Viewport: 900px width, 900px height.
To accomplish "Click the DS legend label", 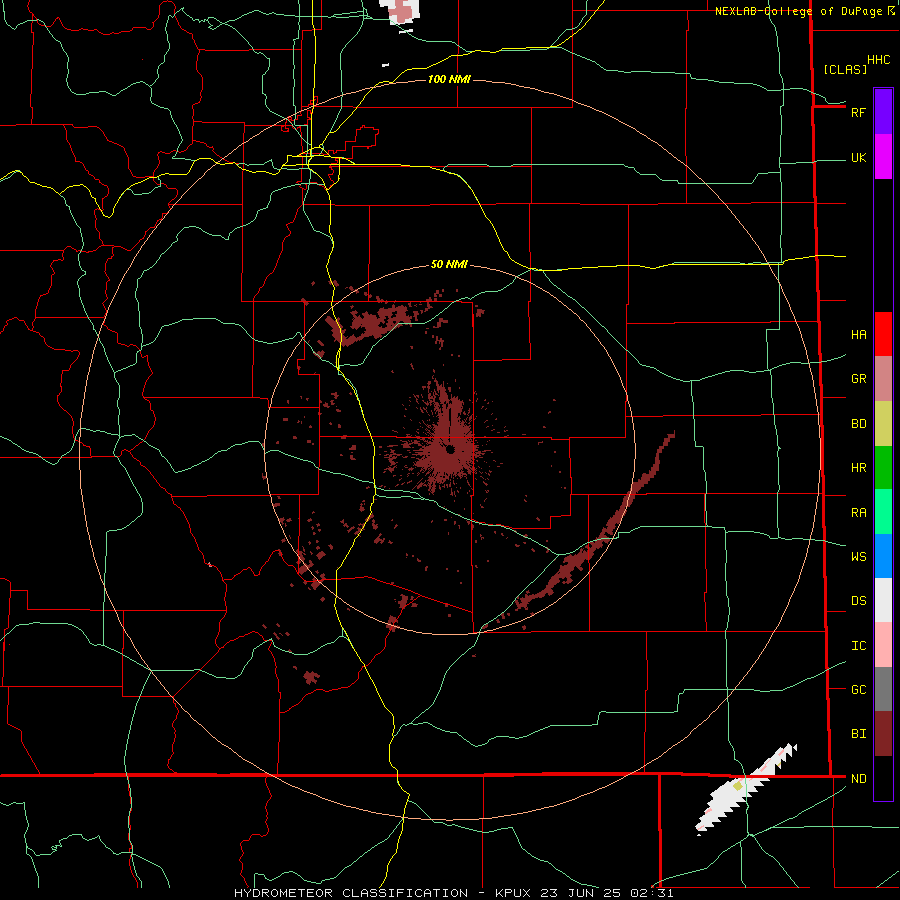I will (x=858, y=601).
